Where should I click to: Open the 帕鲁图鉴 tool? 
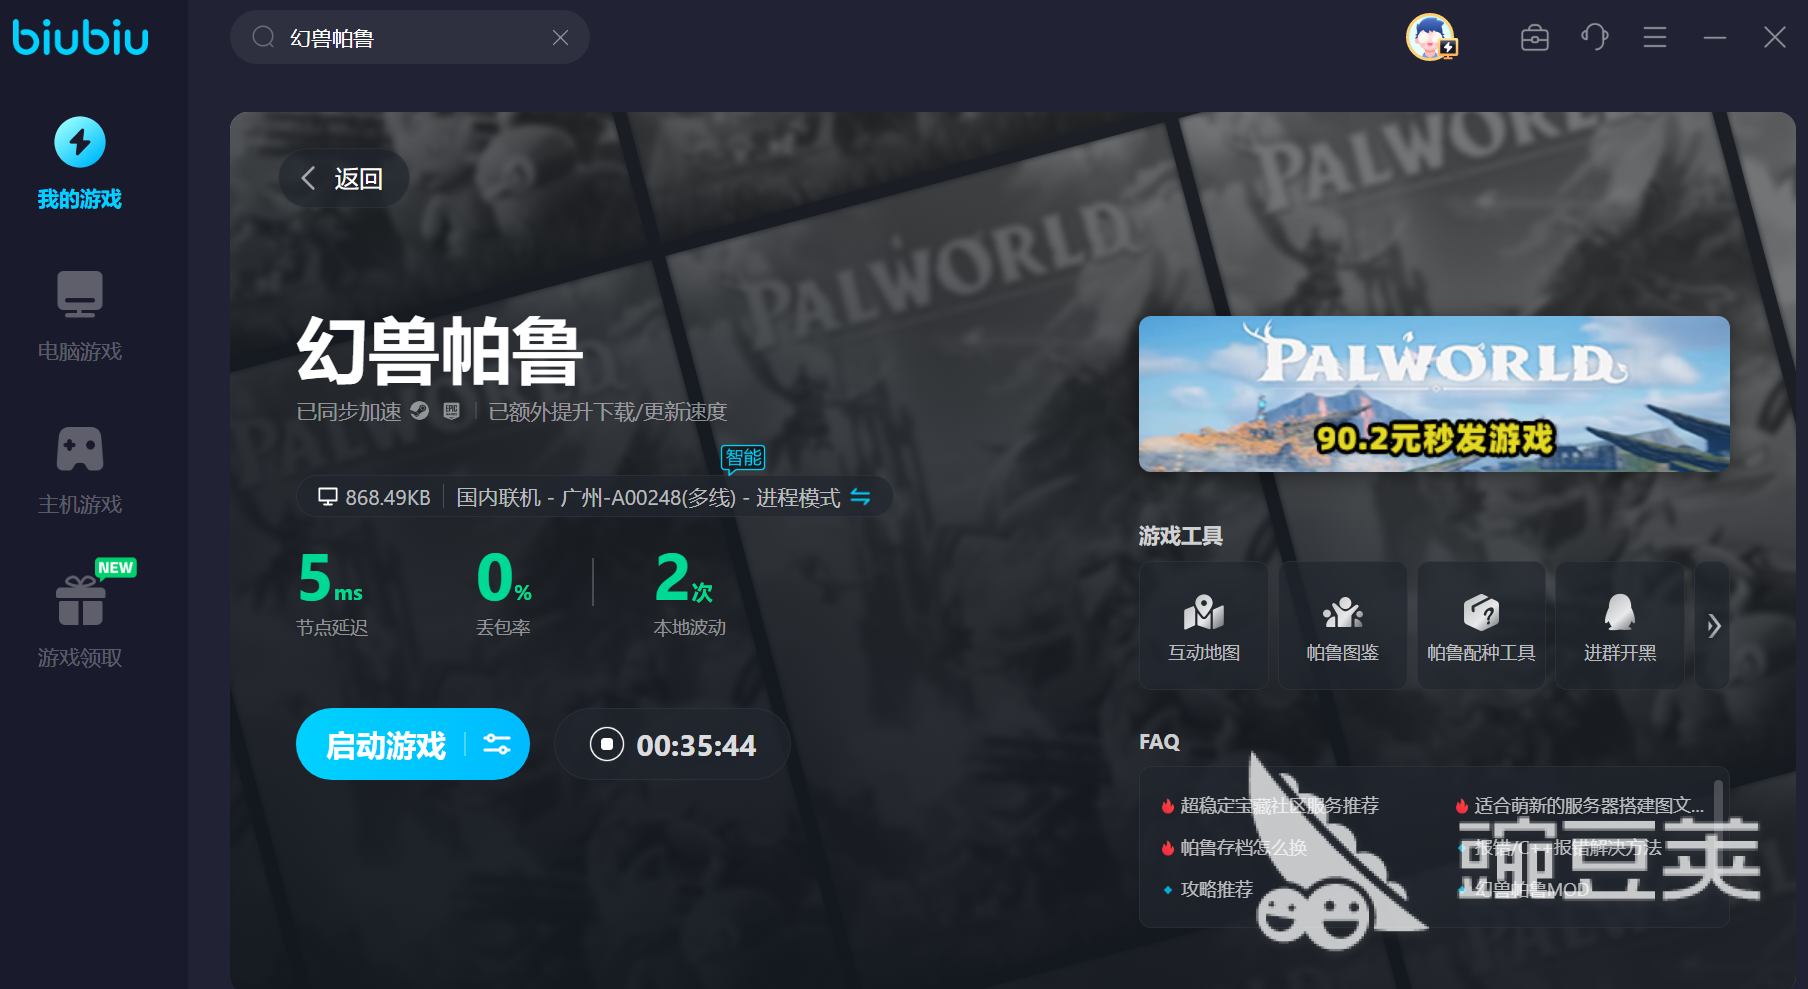click(x=1342, y=625)
